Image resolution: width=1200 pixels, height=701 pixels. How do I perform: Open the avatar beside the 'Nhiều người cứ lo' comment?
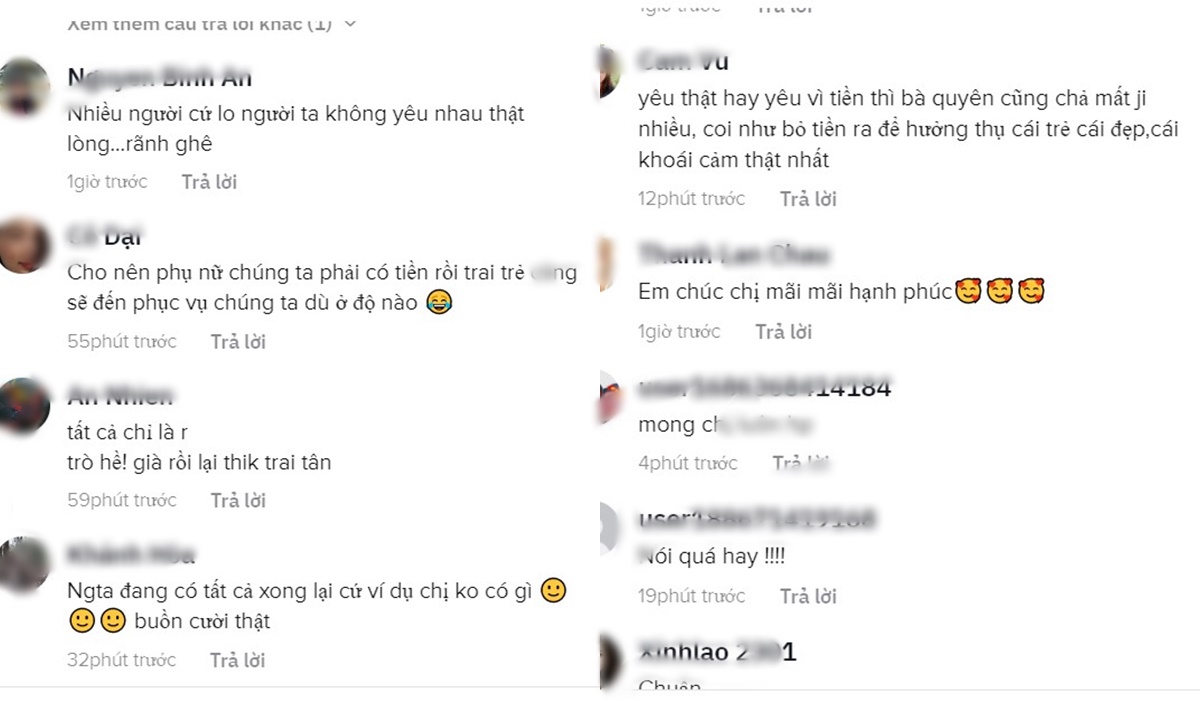pyautogui.click(x=22, y=87)
